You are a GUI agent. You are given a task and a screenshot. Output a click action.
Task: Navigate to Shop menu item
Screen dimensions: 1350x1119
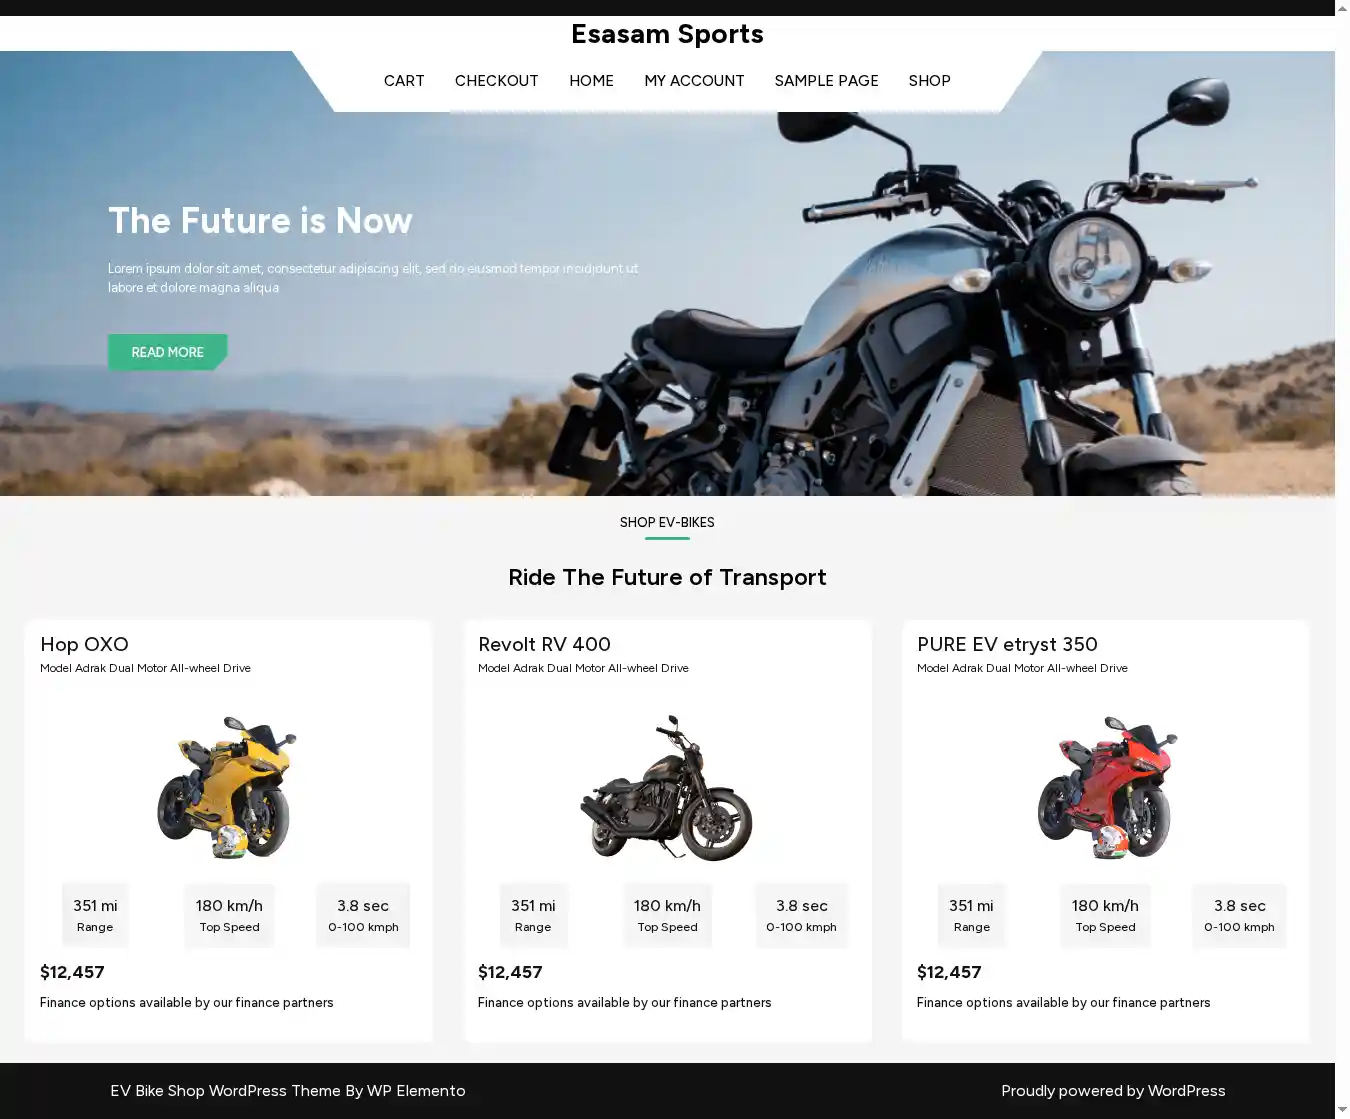[x=929, y=81]
